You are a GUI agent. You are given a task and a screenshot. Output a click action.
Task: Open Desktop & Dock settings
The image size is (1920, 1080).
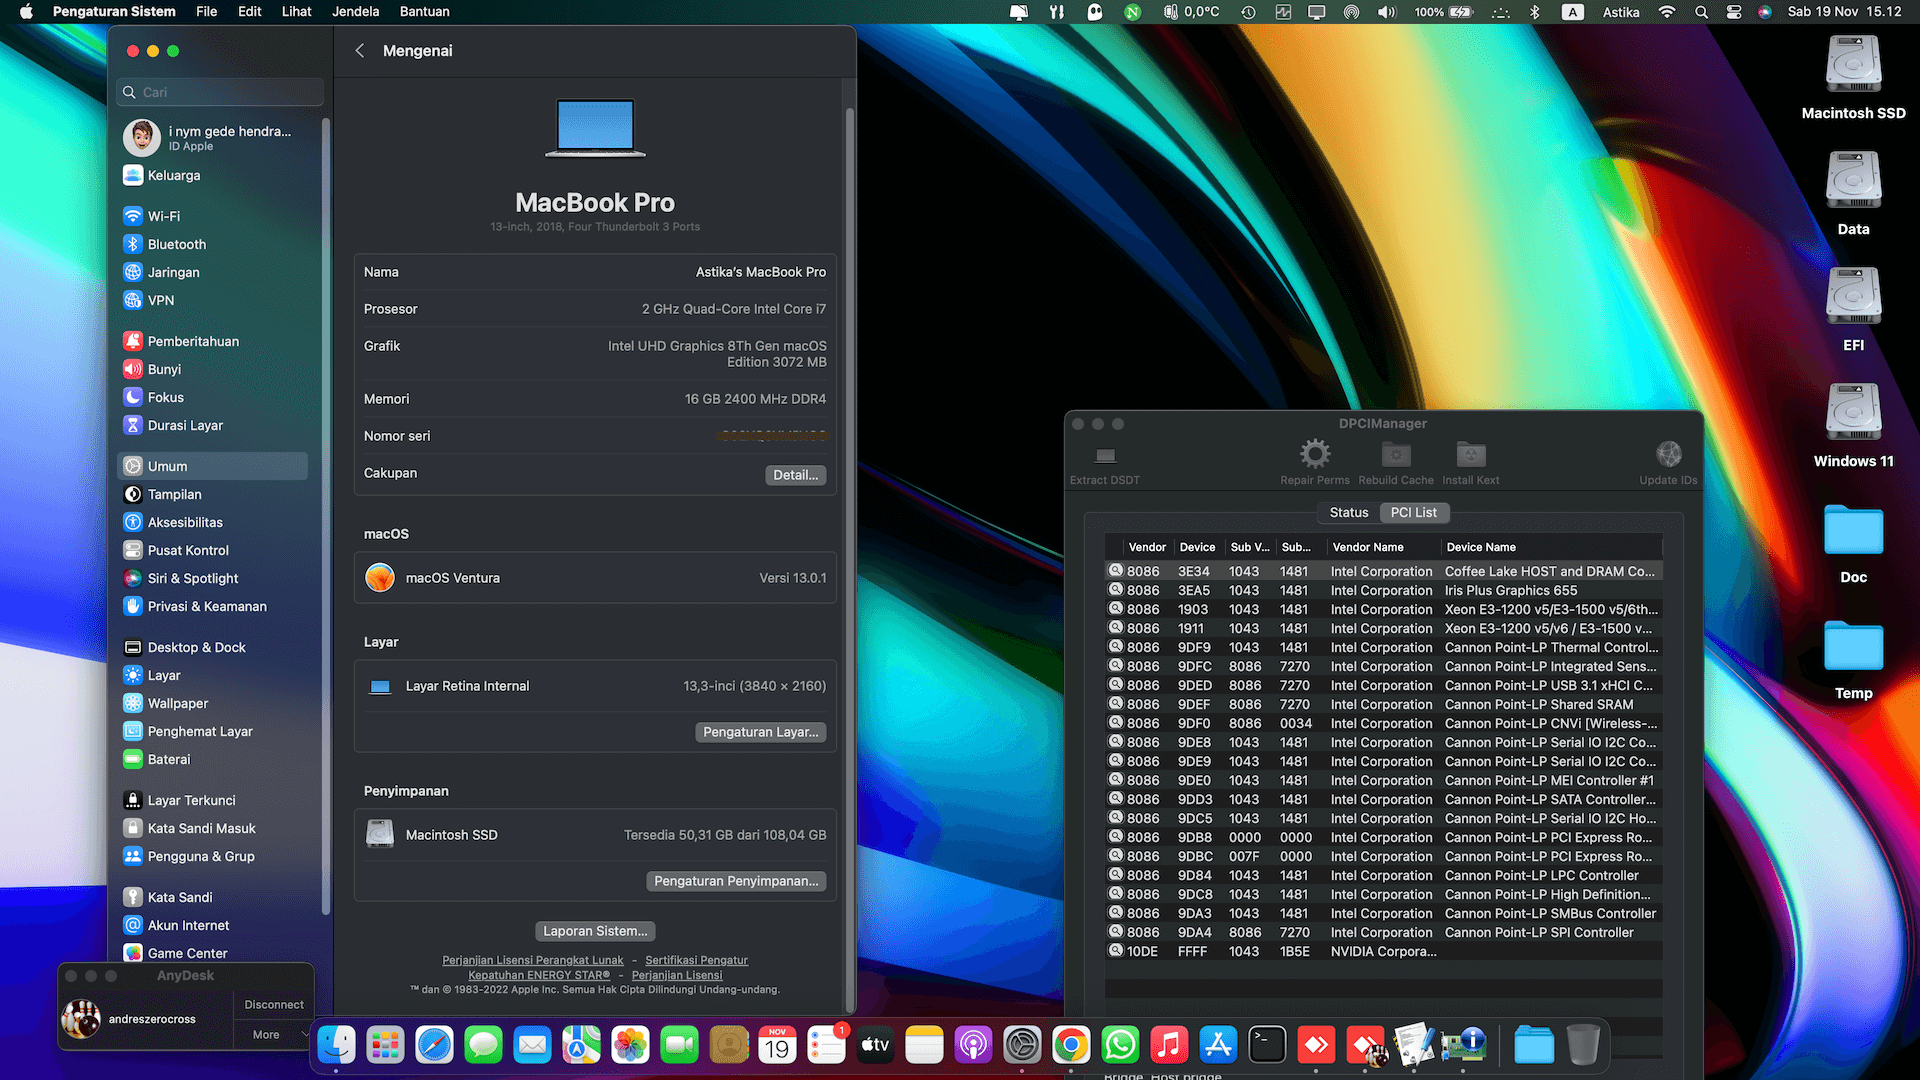point(212,647)
